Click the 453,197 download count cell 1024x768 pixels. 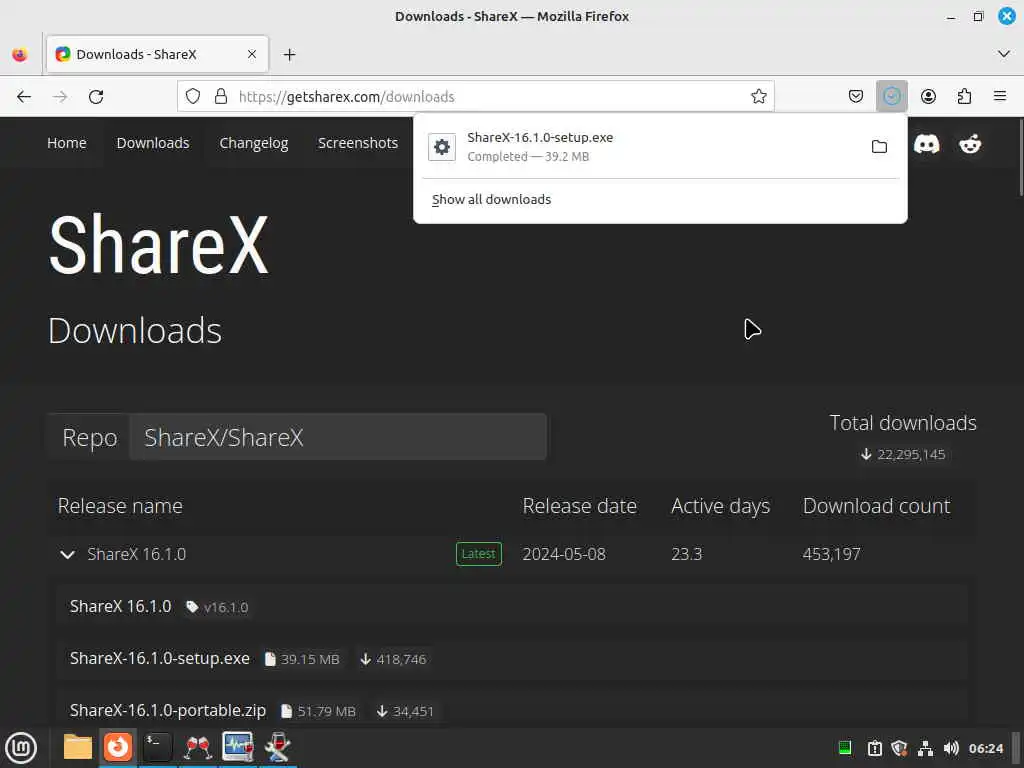pos(831,554)
